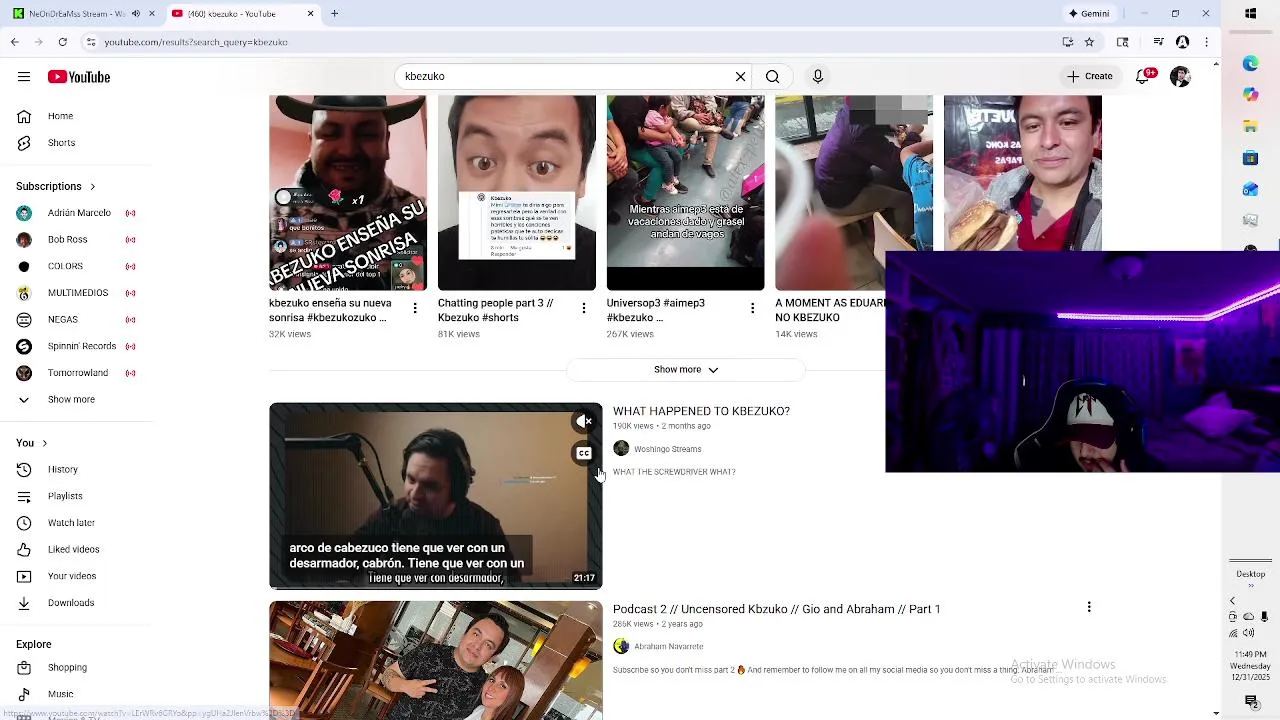The image size is (1280, 720).
Task: Open Bob Ross subscription channel
Action: (x=67, y=239)
